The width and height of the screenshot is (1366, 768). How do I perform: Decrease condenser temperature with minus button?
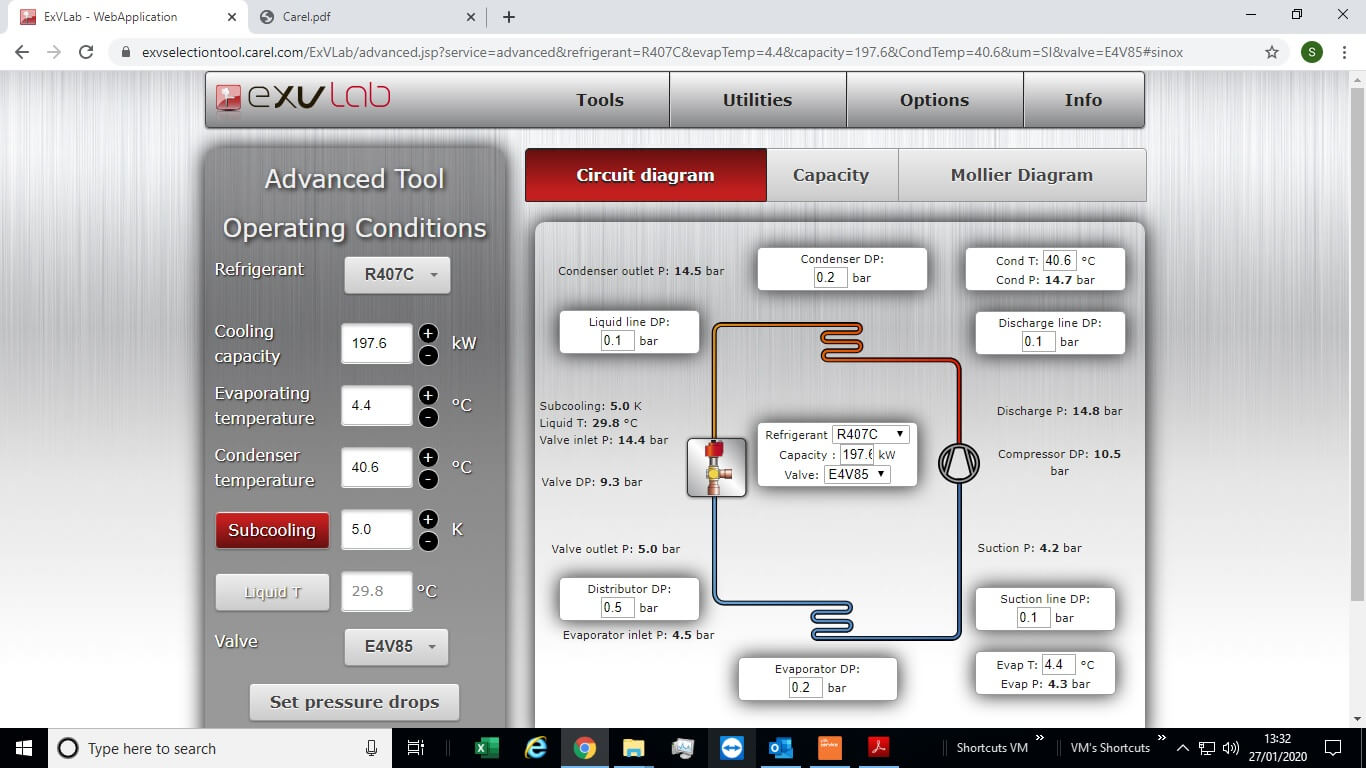click(x=428, y=479)
